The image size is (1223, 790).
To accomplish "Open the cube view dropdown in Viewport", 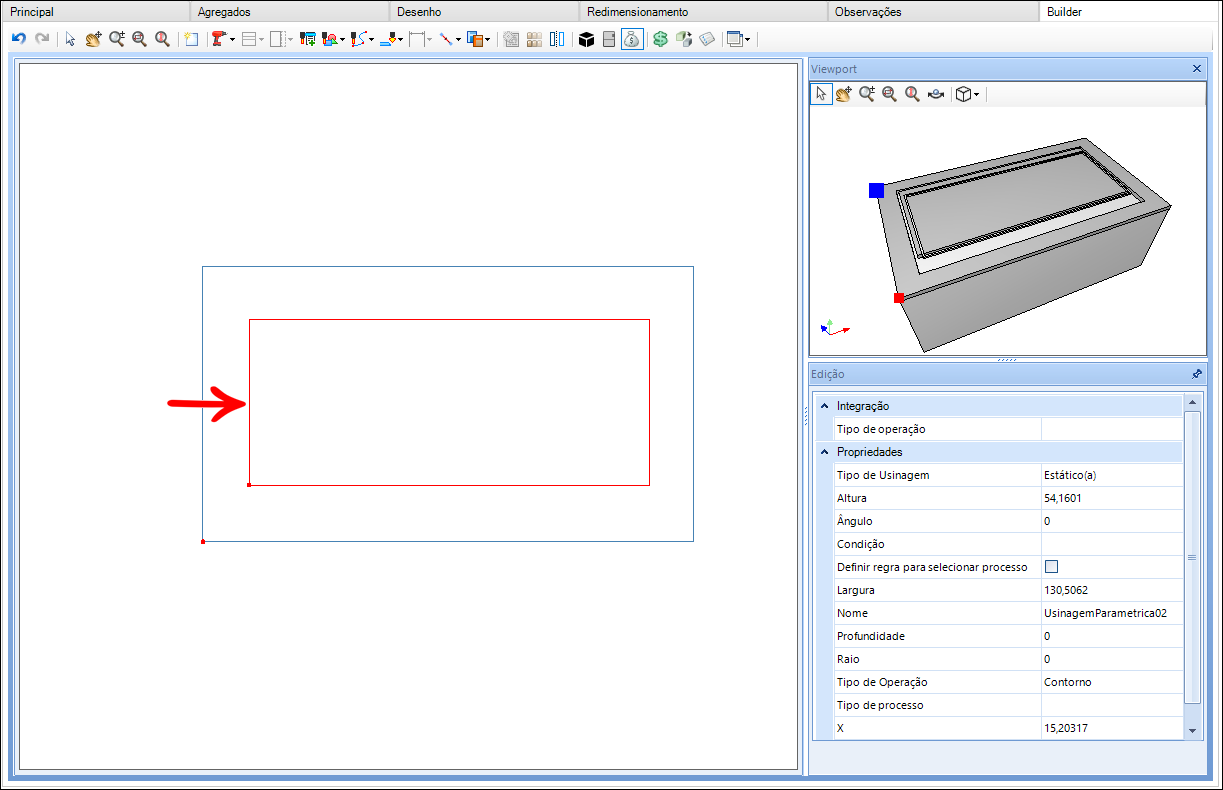I will click(x=966, y=94).
